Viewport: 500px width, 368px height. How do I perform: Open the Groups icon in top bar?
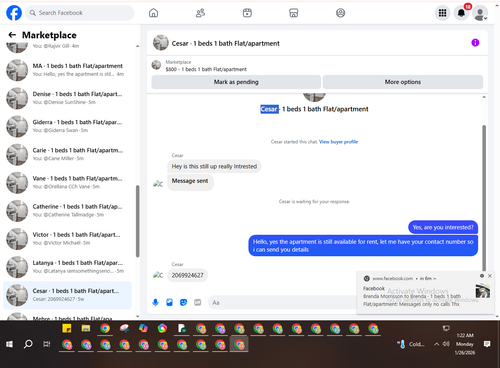340,13
